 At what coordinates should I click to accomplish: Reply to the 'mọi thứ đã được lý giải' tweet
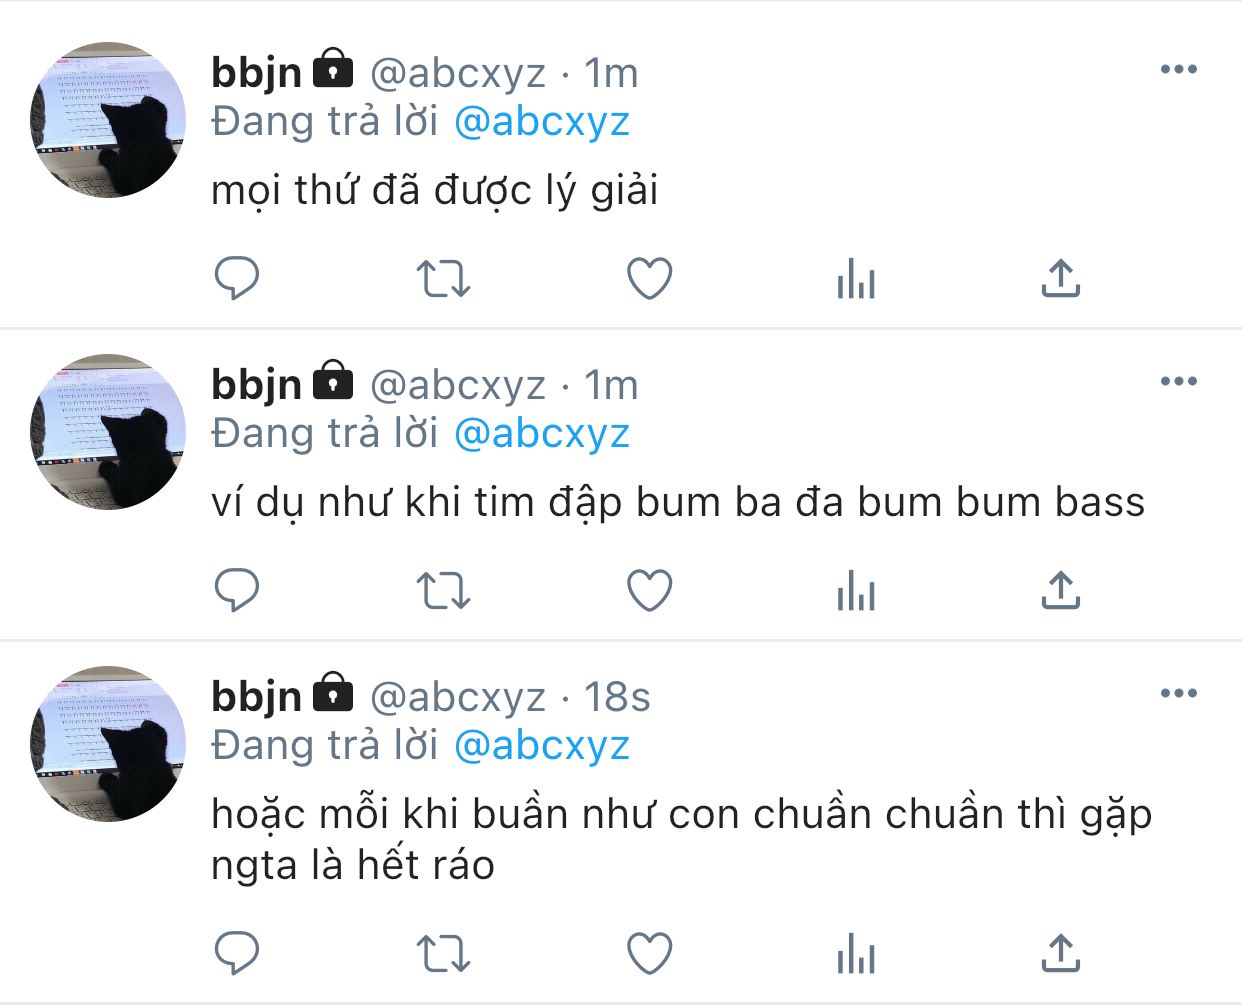(x=237, y=278)
